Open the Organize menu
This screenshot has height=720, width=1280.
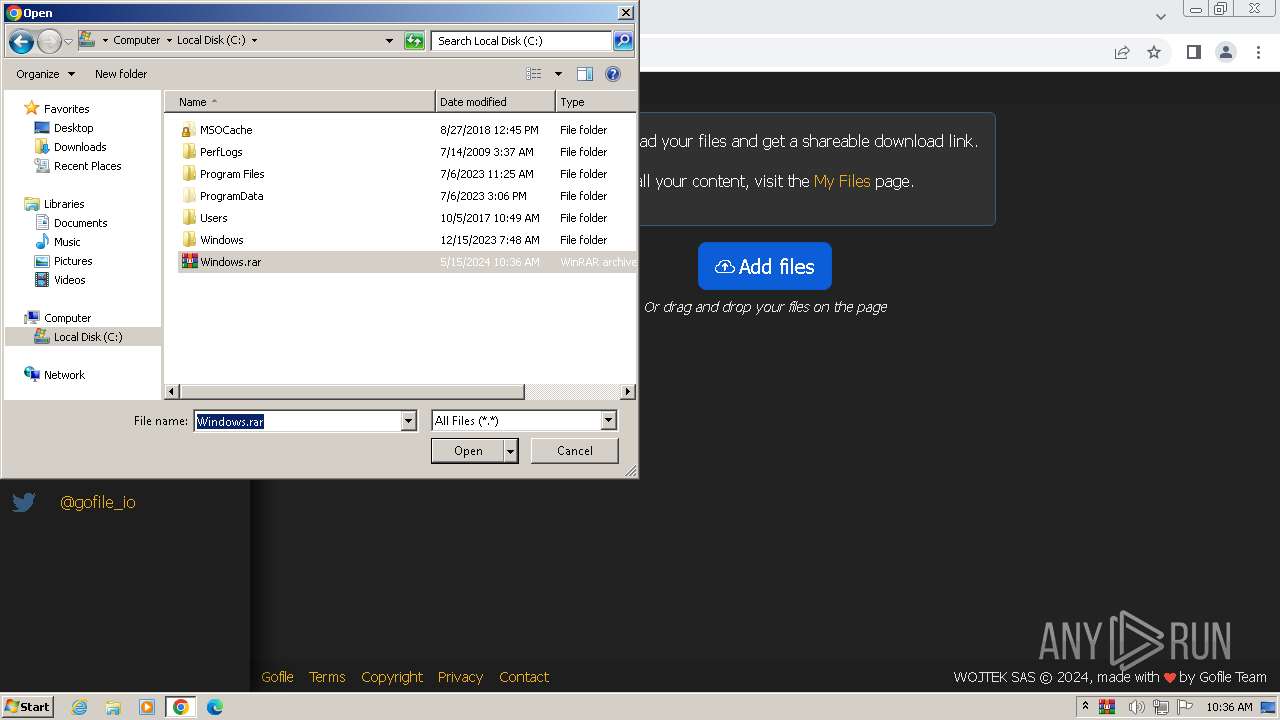[45, 74]
